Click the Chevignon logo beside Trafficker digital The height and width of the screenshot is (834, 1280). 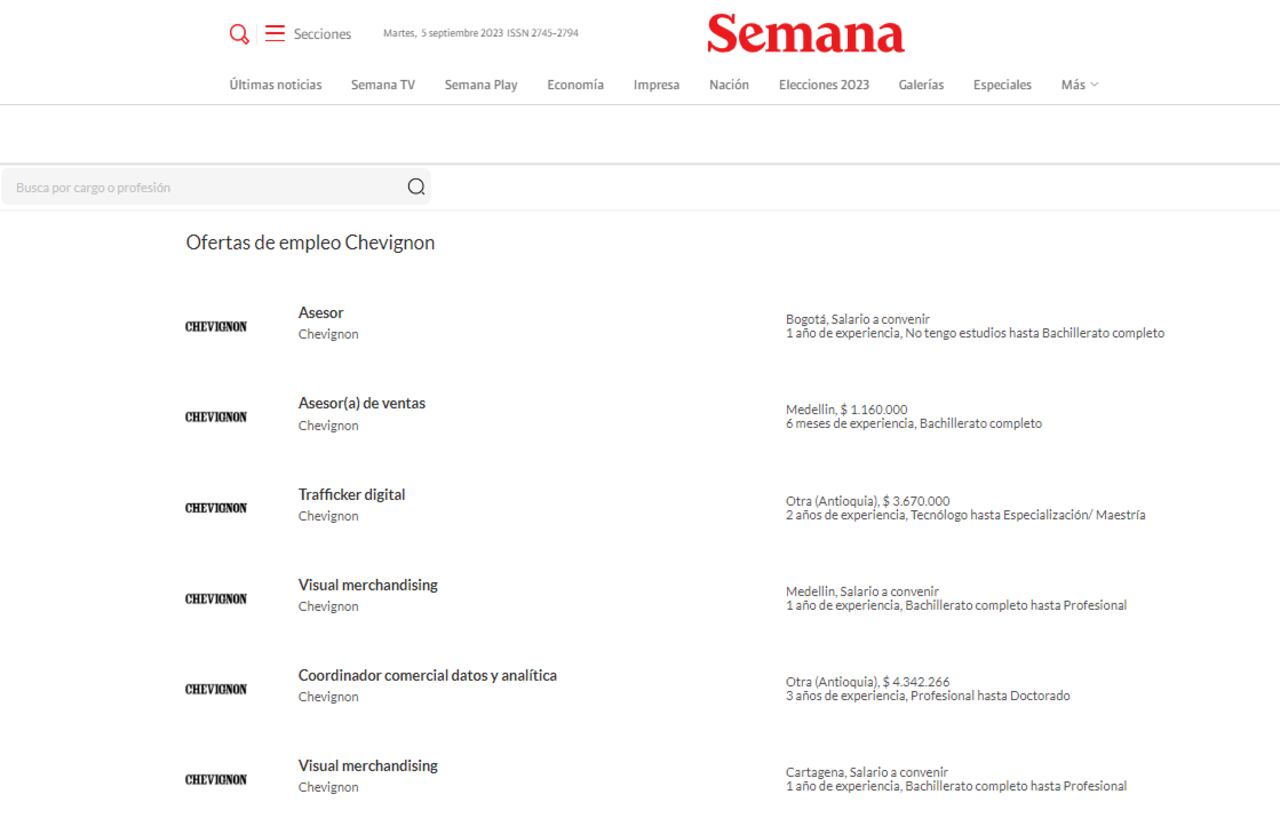click(x=217, y=507)
